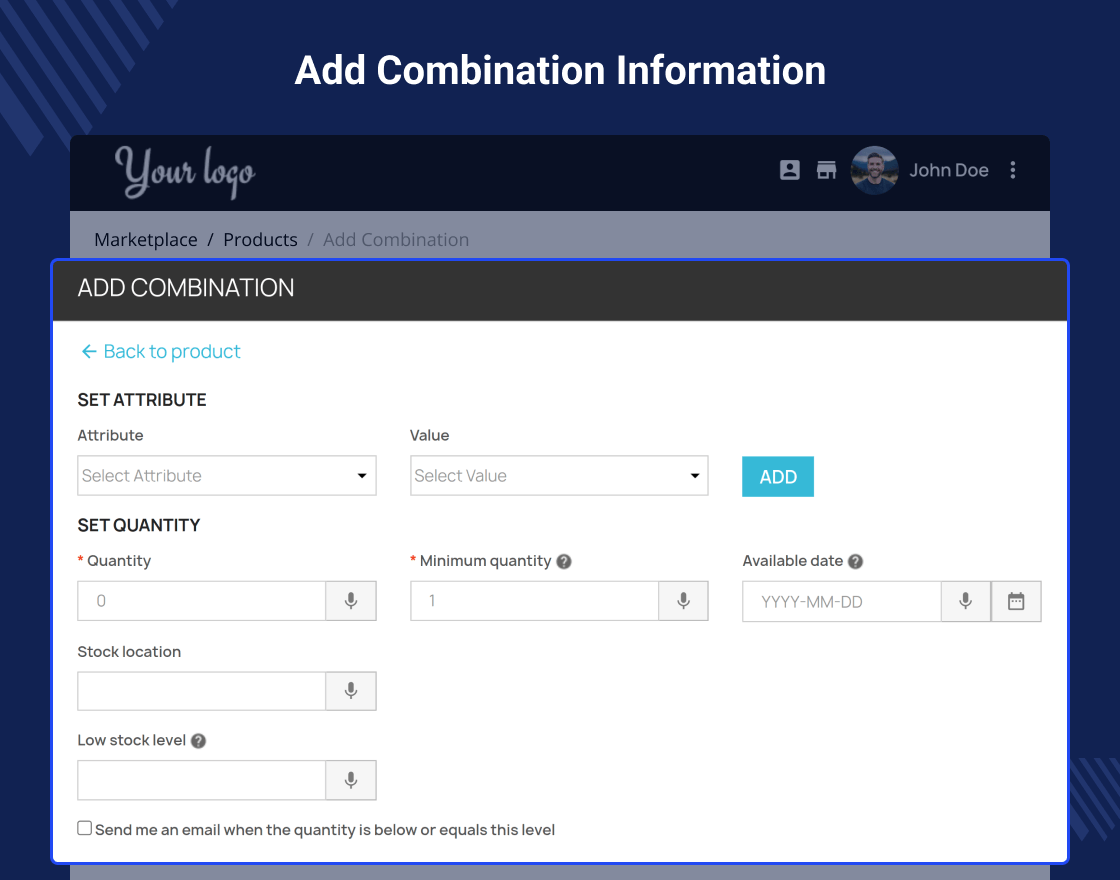
Task: Use the microphone for Minimum quantity field
Action: pyautogui.click(x=684, y=601)
